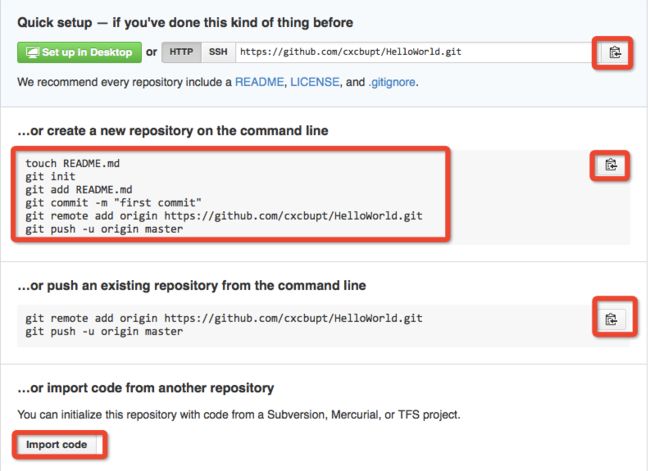Click the desktop icon in Set up in Desktop

pos(32,53)
